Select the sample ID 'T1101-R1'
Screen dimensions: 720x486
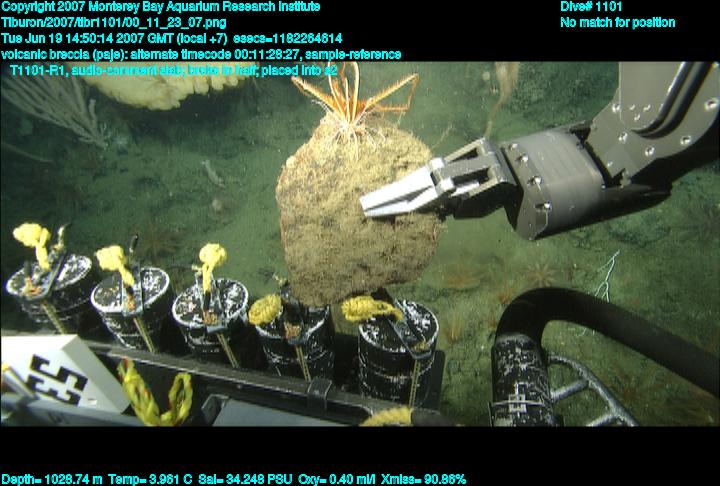coord(38,71)
